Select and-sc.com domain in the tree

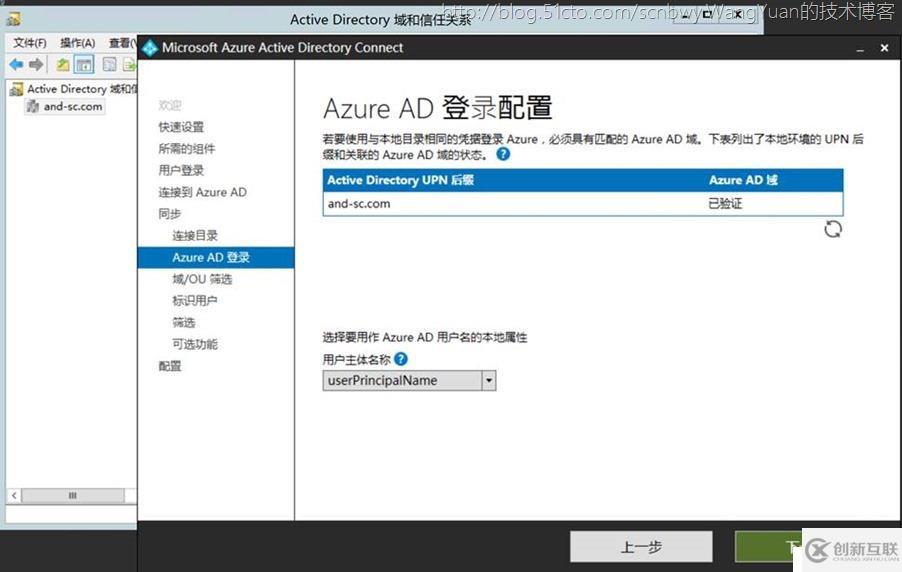pos(72,107)
